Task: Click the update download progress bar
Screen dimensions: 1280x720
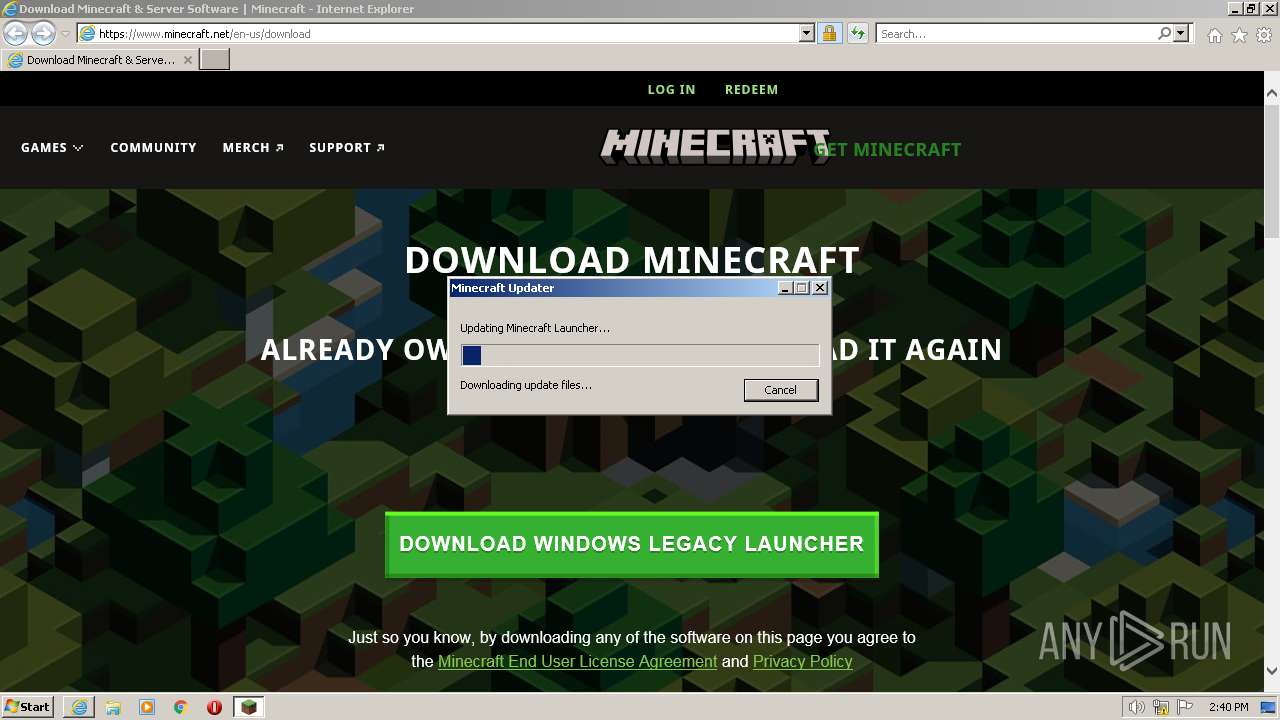Action: click(x=640, y=355)
